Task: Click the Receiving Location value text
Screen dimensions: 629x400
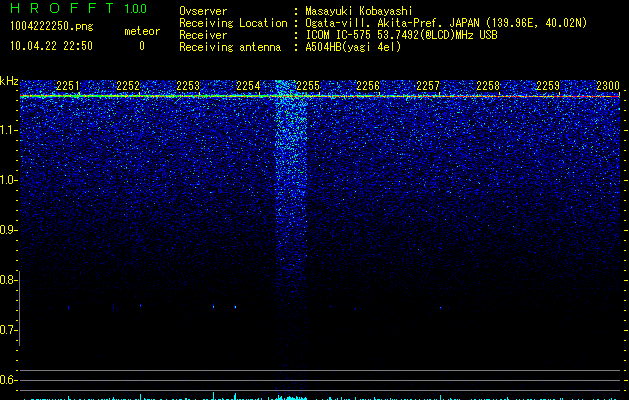Action: 446,23
